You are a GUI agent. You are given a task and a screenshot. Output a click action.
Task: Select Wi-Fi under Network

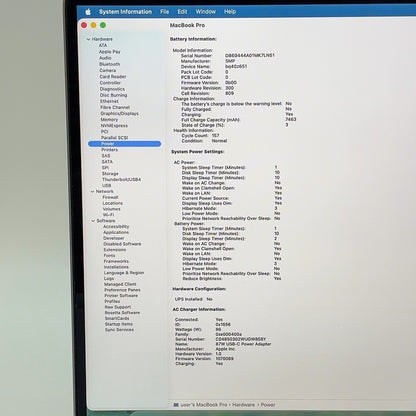(108, 215)
